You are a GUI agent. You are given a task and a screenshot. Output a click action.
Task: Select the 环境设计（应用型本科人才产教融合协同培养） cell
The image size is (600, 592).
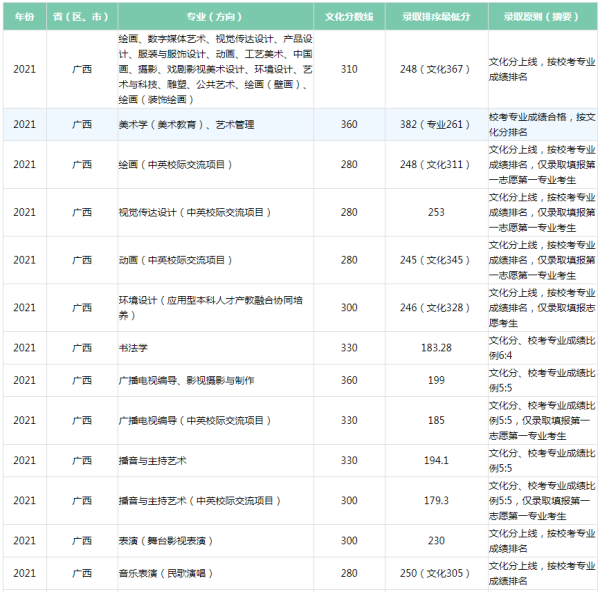click(x=215, y=308)
